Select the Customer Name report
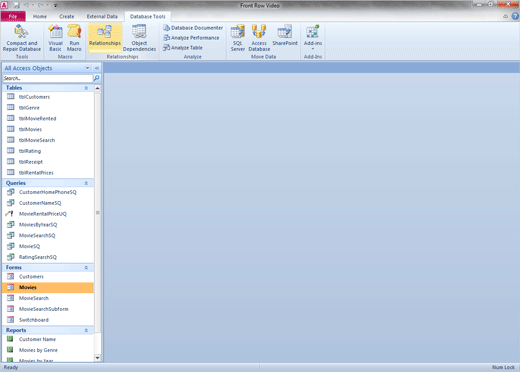The width and height of the screenshot is (520, 372). 48,339
